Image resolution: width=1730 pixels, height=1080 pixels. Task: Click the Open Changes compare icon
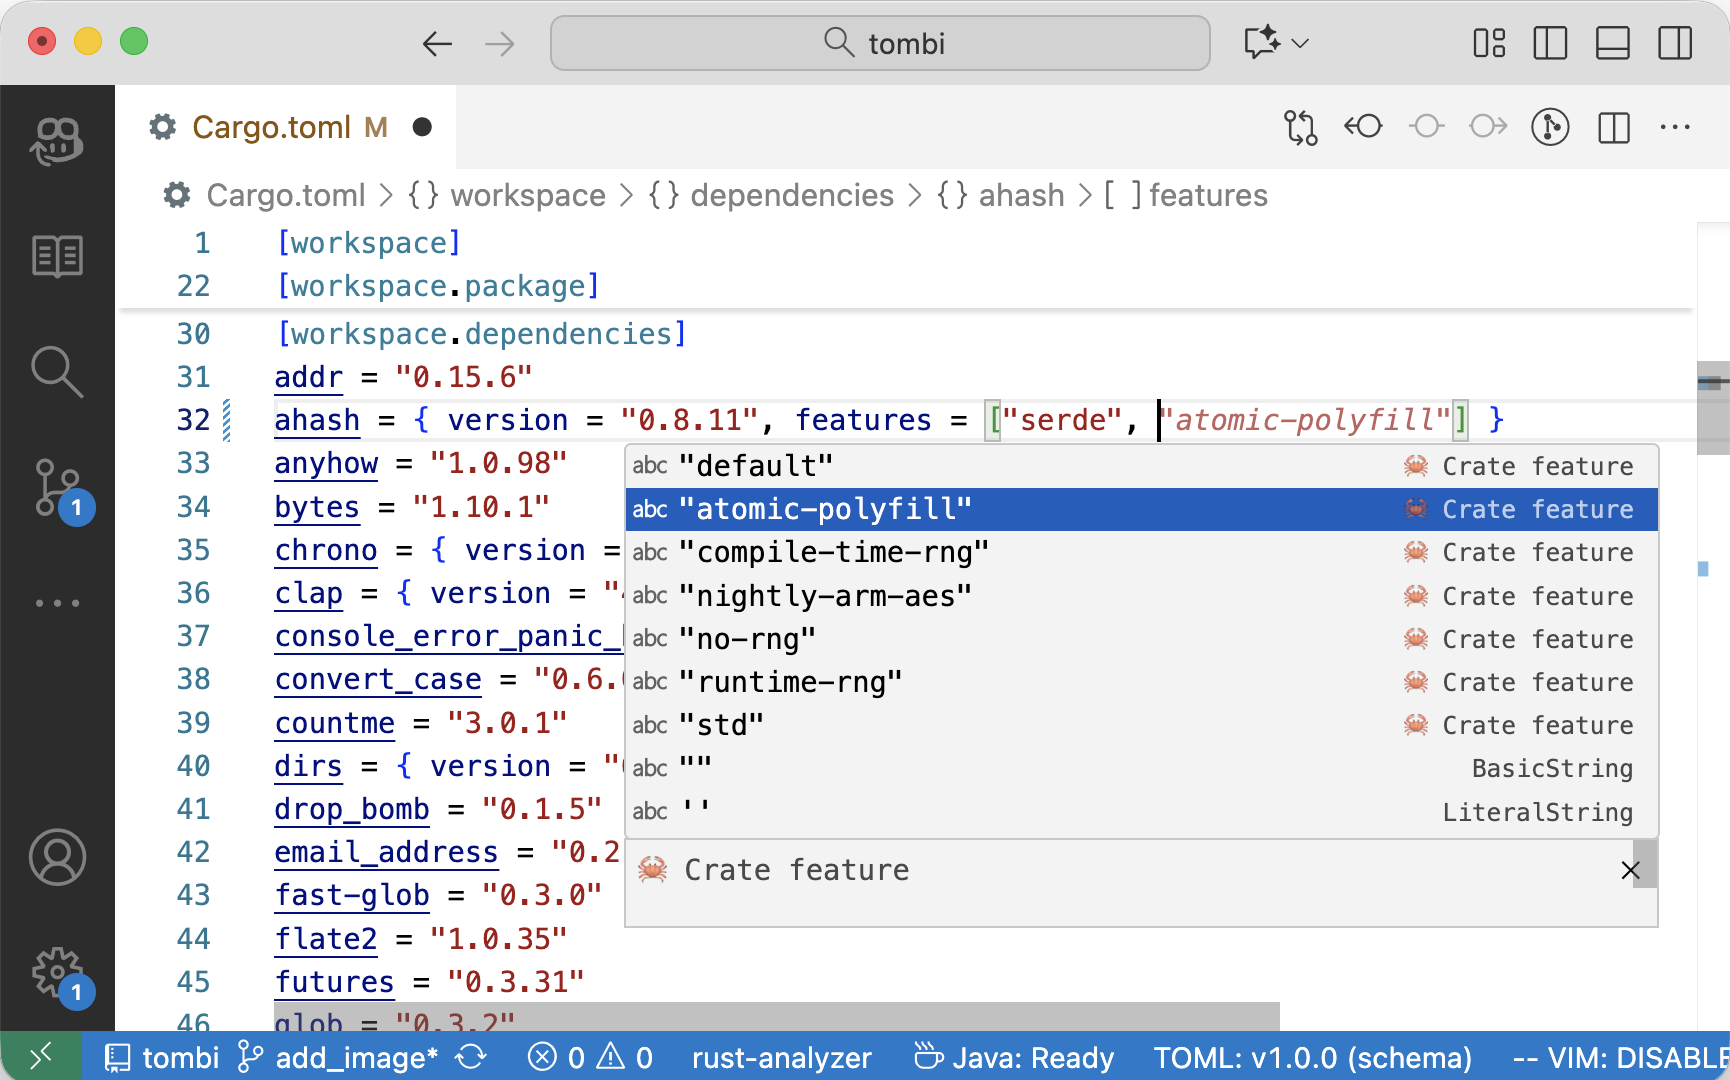1300,127
